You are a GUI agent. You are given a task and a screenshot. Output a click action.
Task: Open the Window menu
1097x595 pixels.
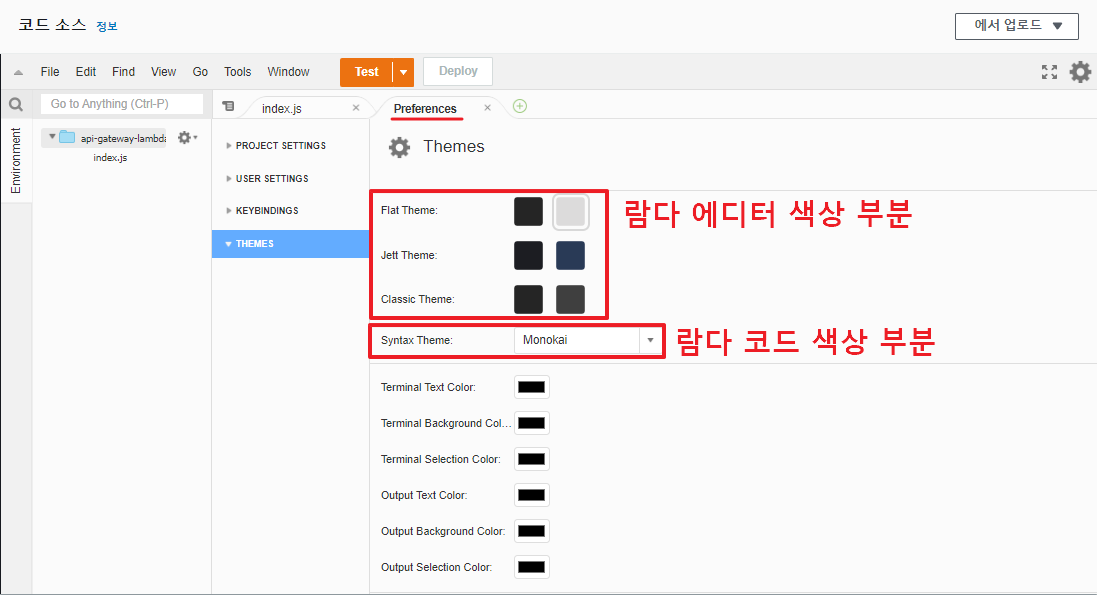coord(288,72)
